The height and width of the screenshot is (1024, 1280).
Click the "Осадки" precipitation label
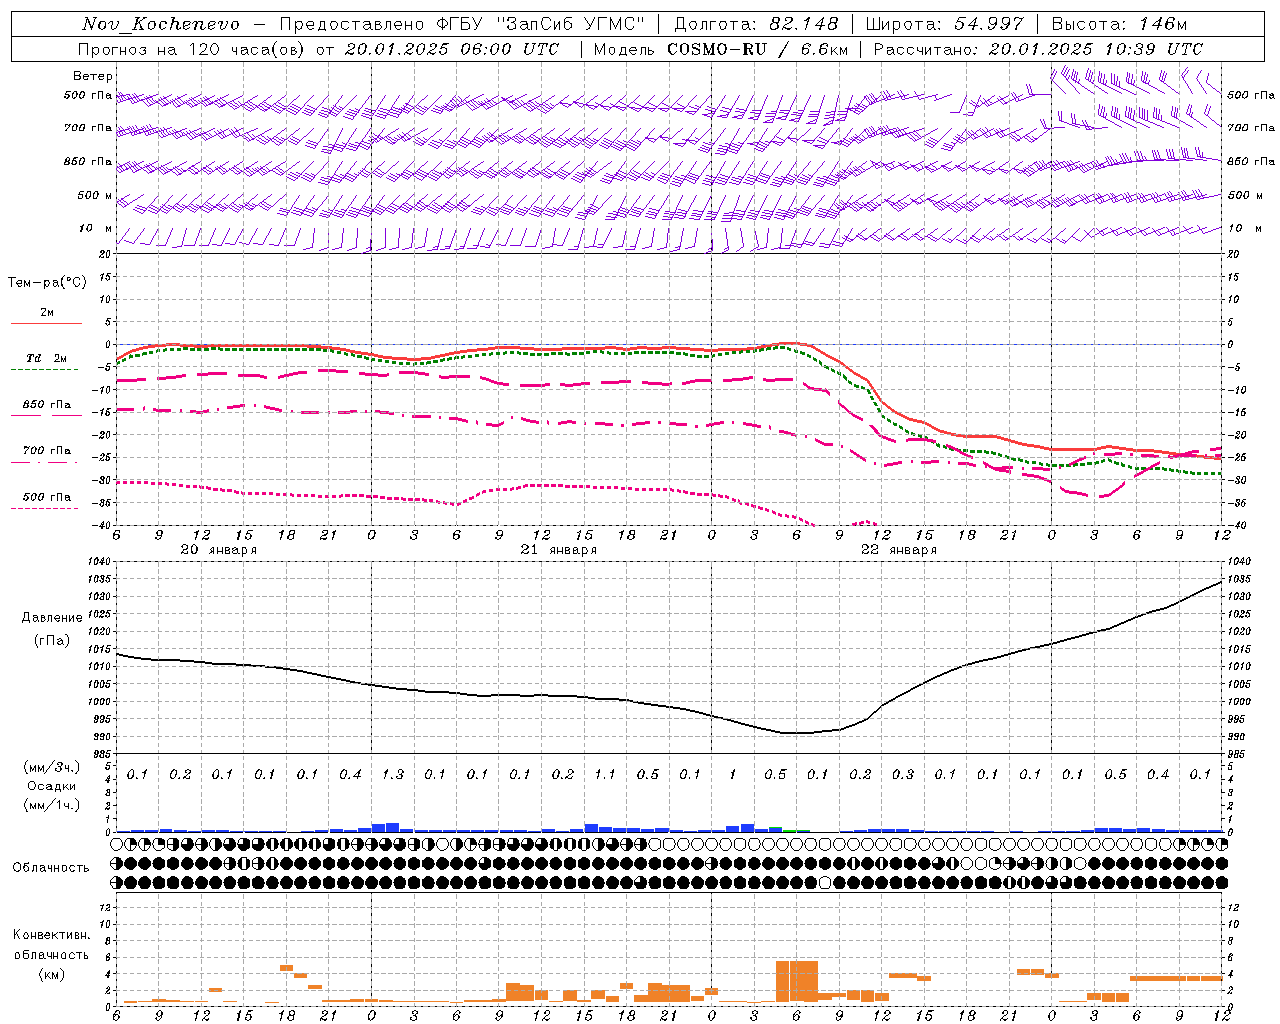pyautogui.click(x=52, y=786)
